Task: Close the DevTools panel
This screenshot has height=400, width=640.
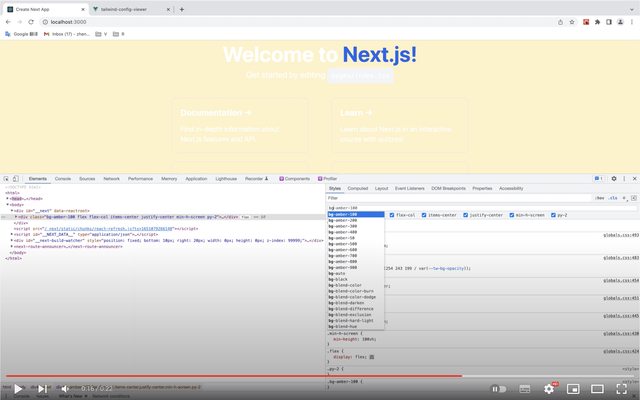Action: 634,179
